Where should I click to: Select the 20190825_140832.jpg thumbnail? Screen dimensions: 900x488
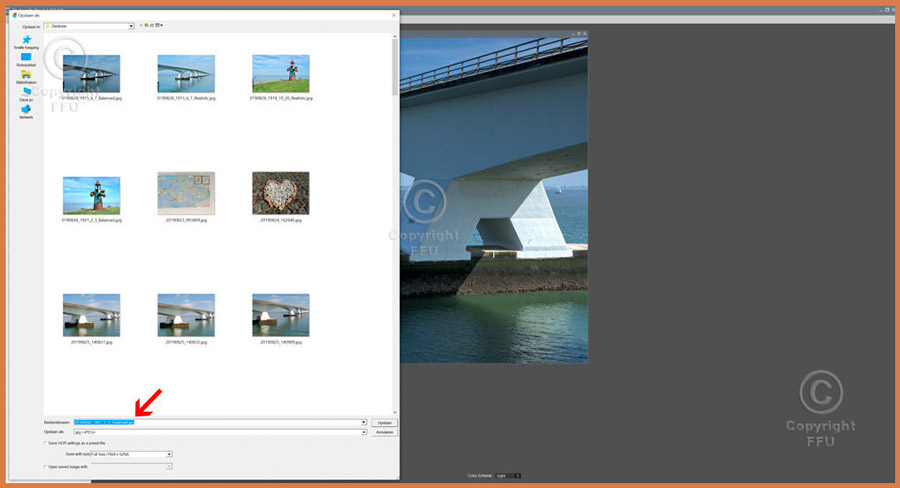point(186,315)
